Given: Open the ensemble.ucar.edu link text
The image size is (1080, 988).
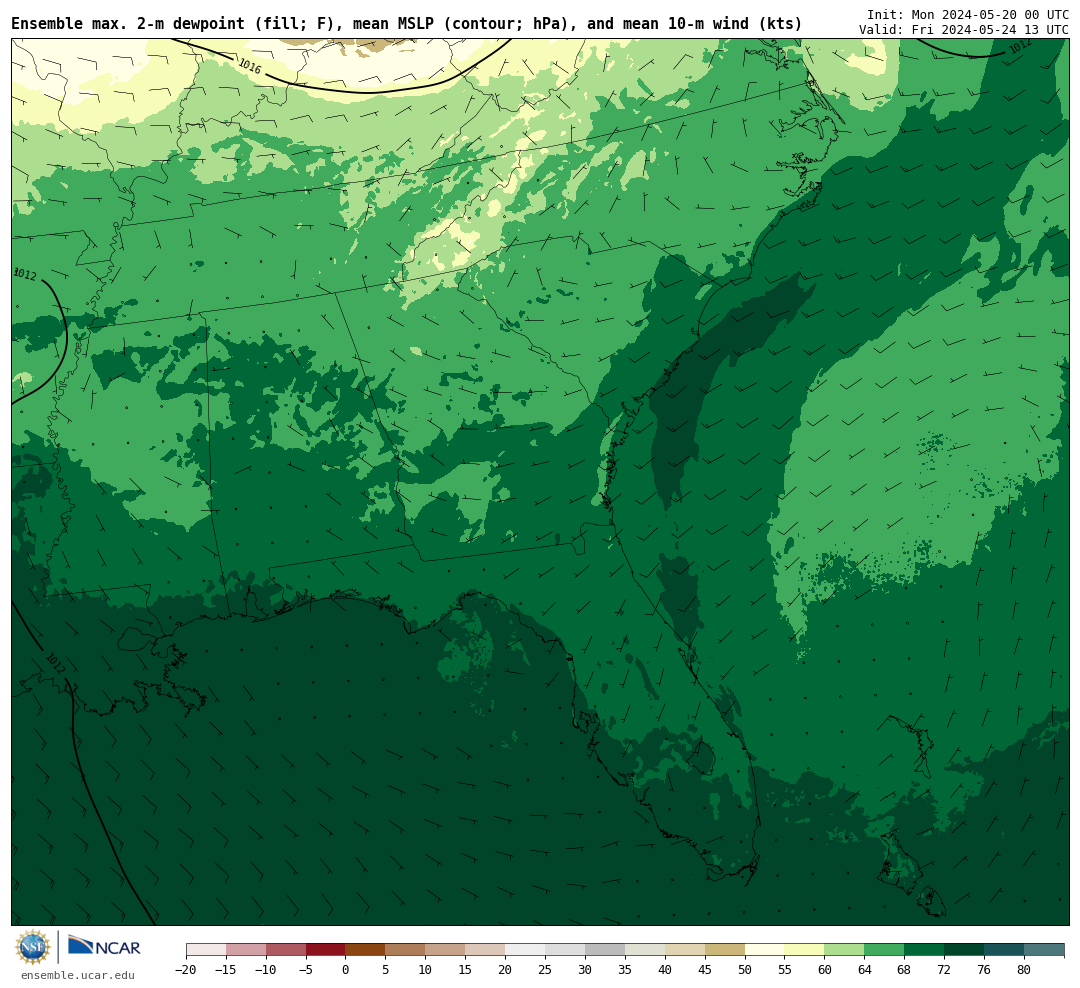Looking at the screenshot, I should click(x=78, y=976).
